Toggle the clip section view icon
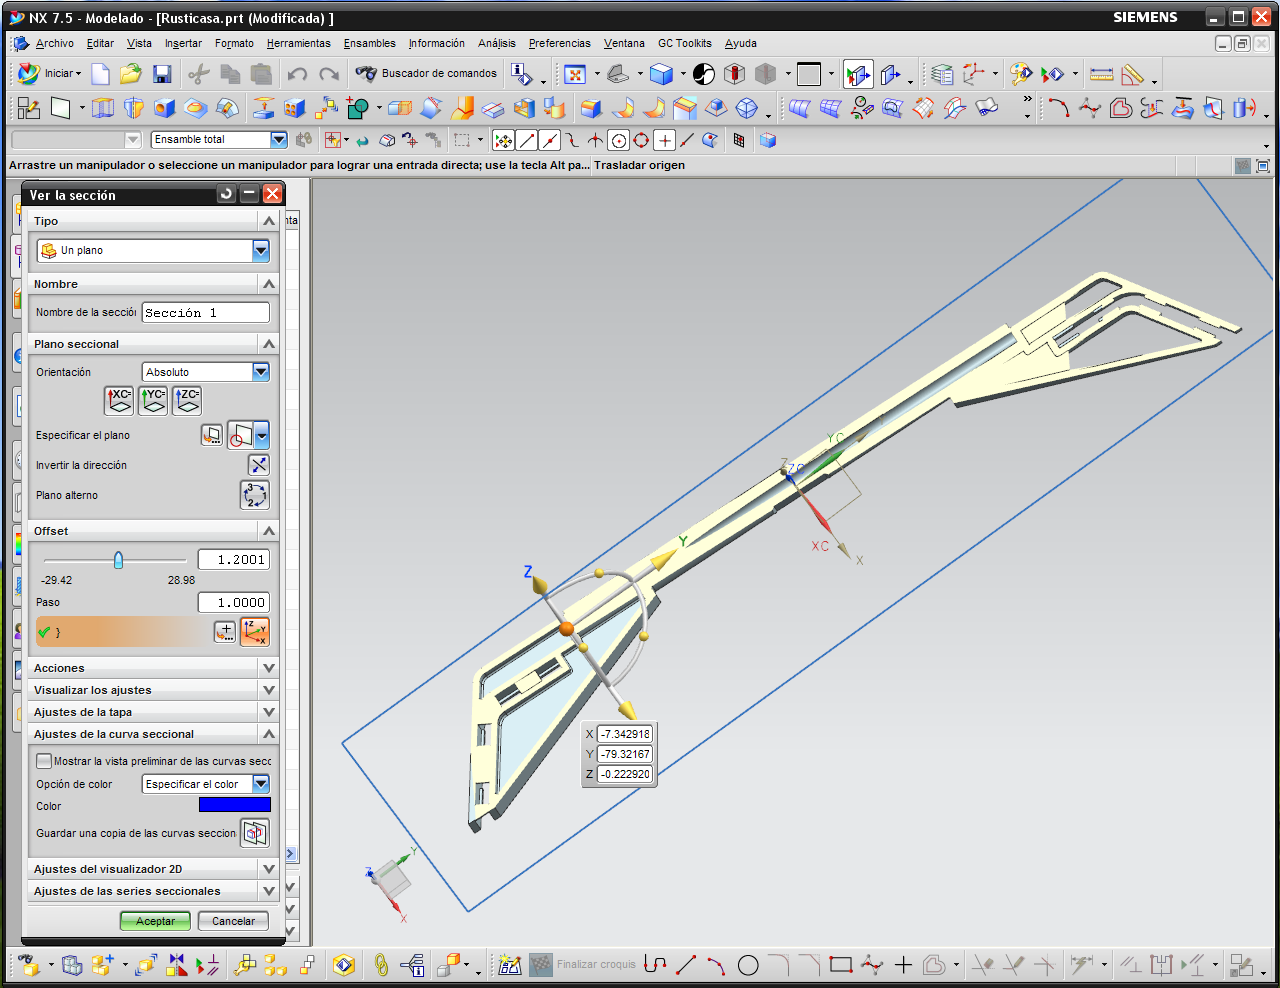This screenshot has width=1280, height=988. coord(858,74)
